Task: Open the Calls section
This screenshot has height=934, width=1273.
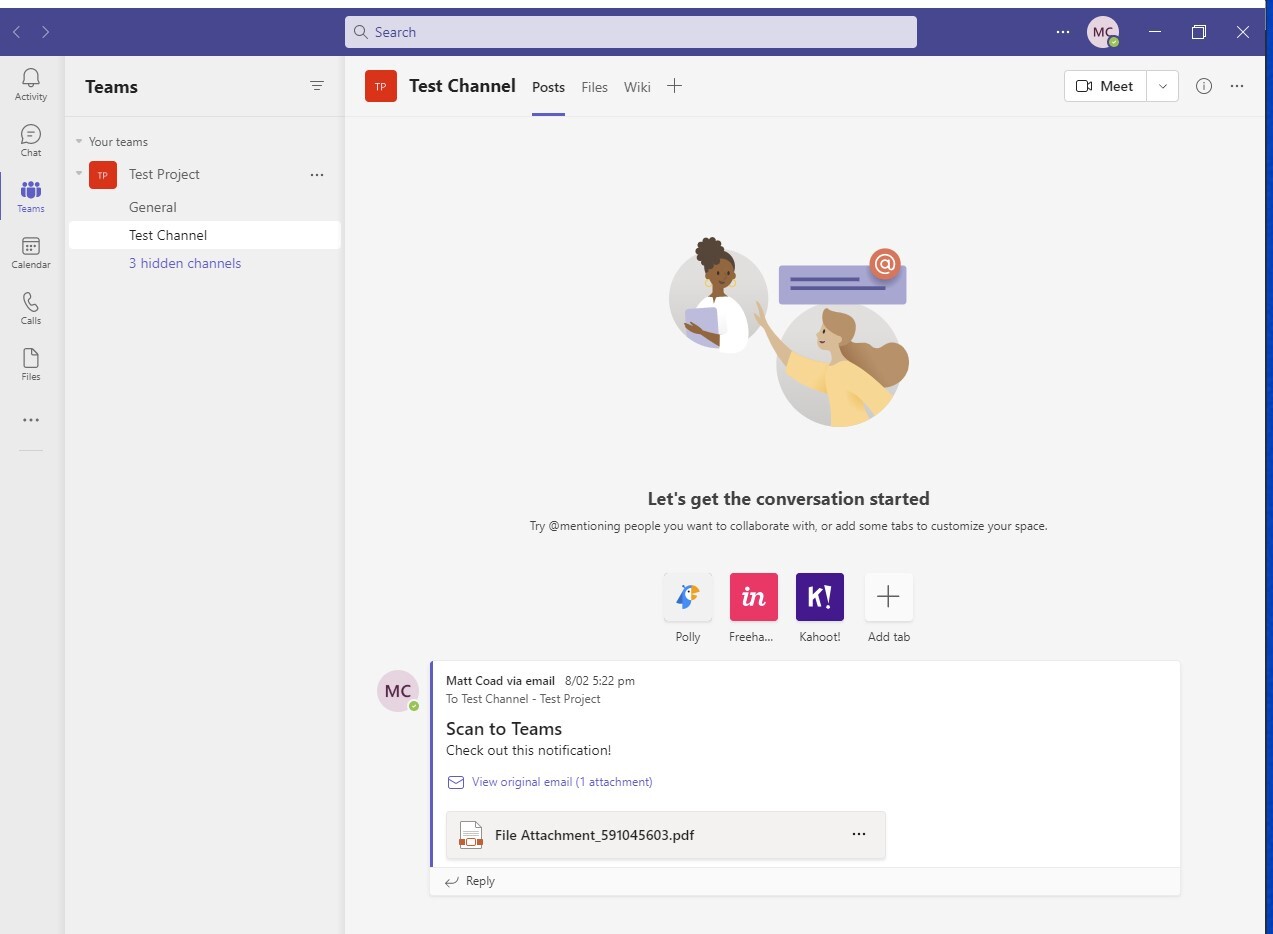Action: (x=31, y=309)
